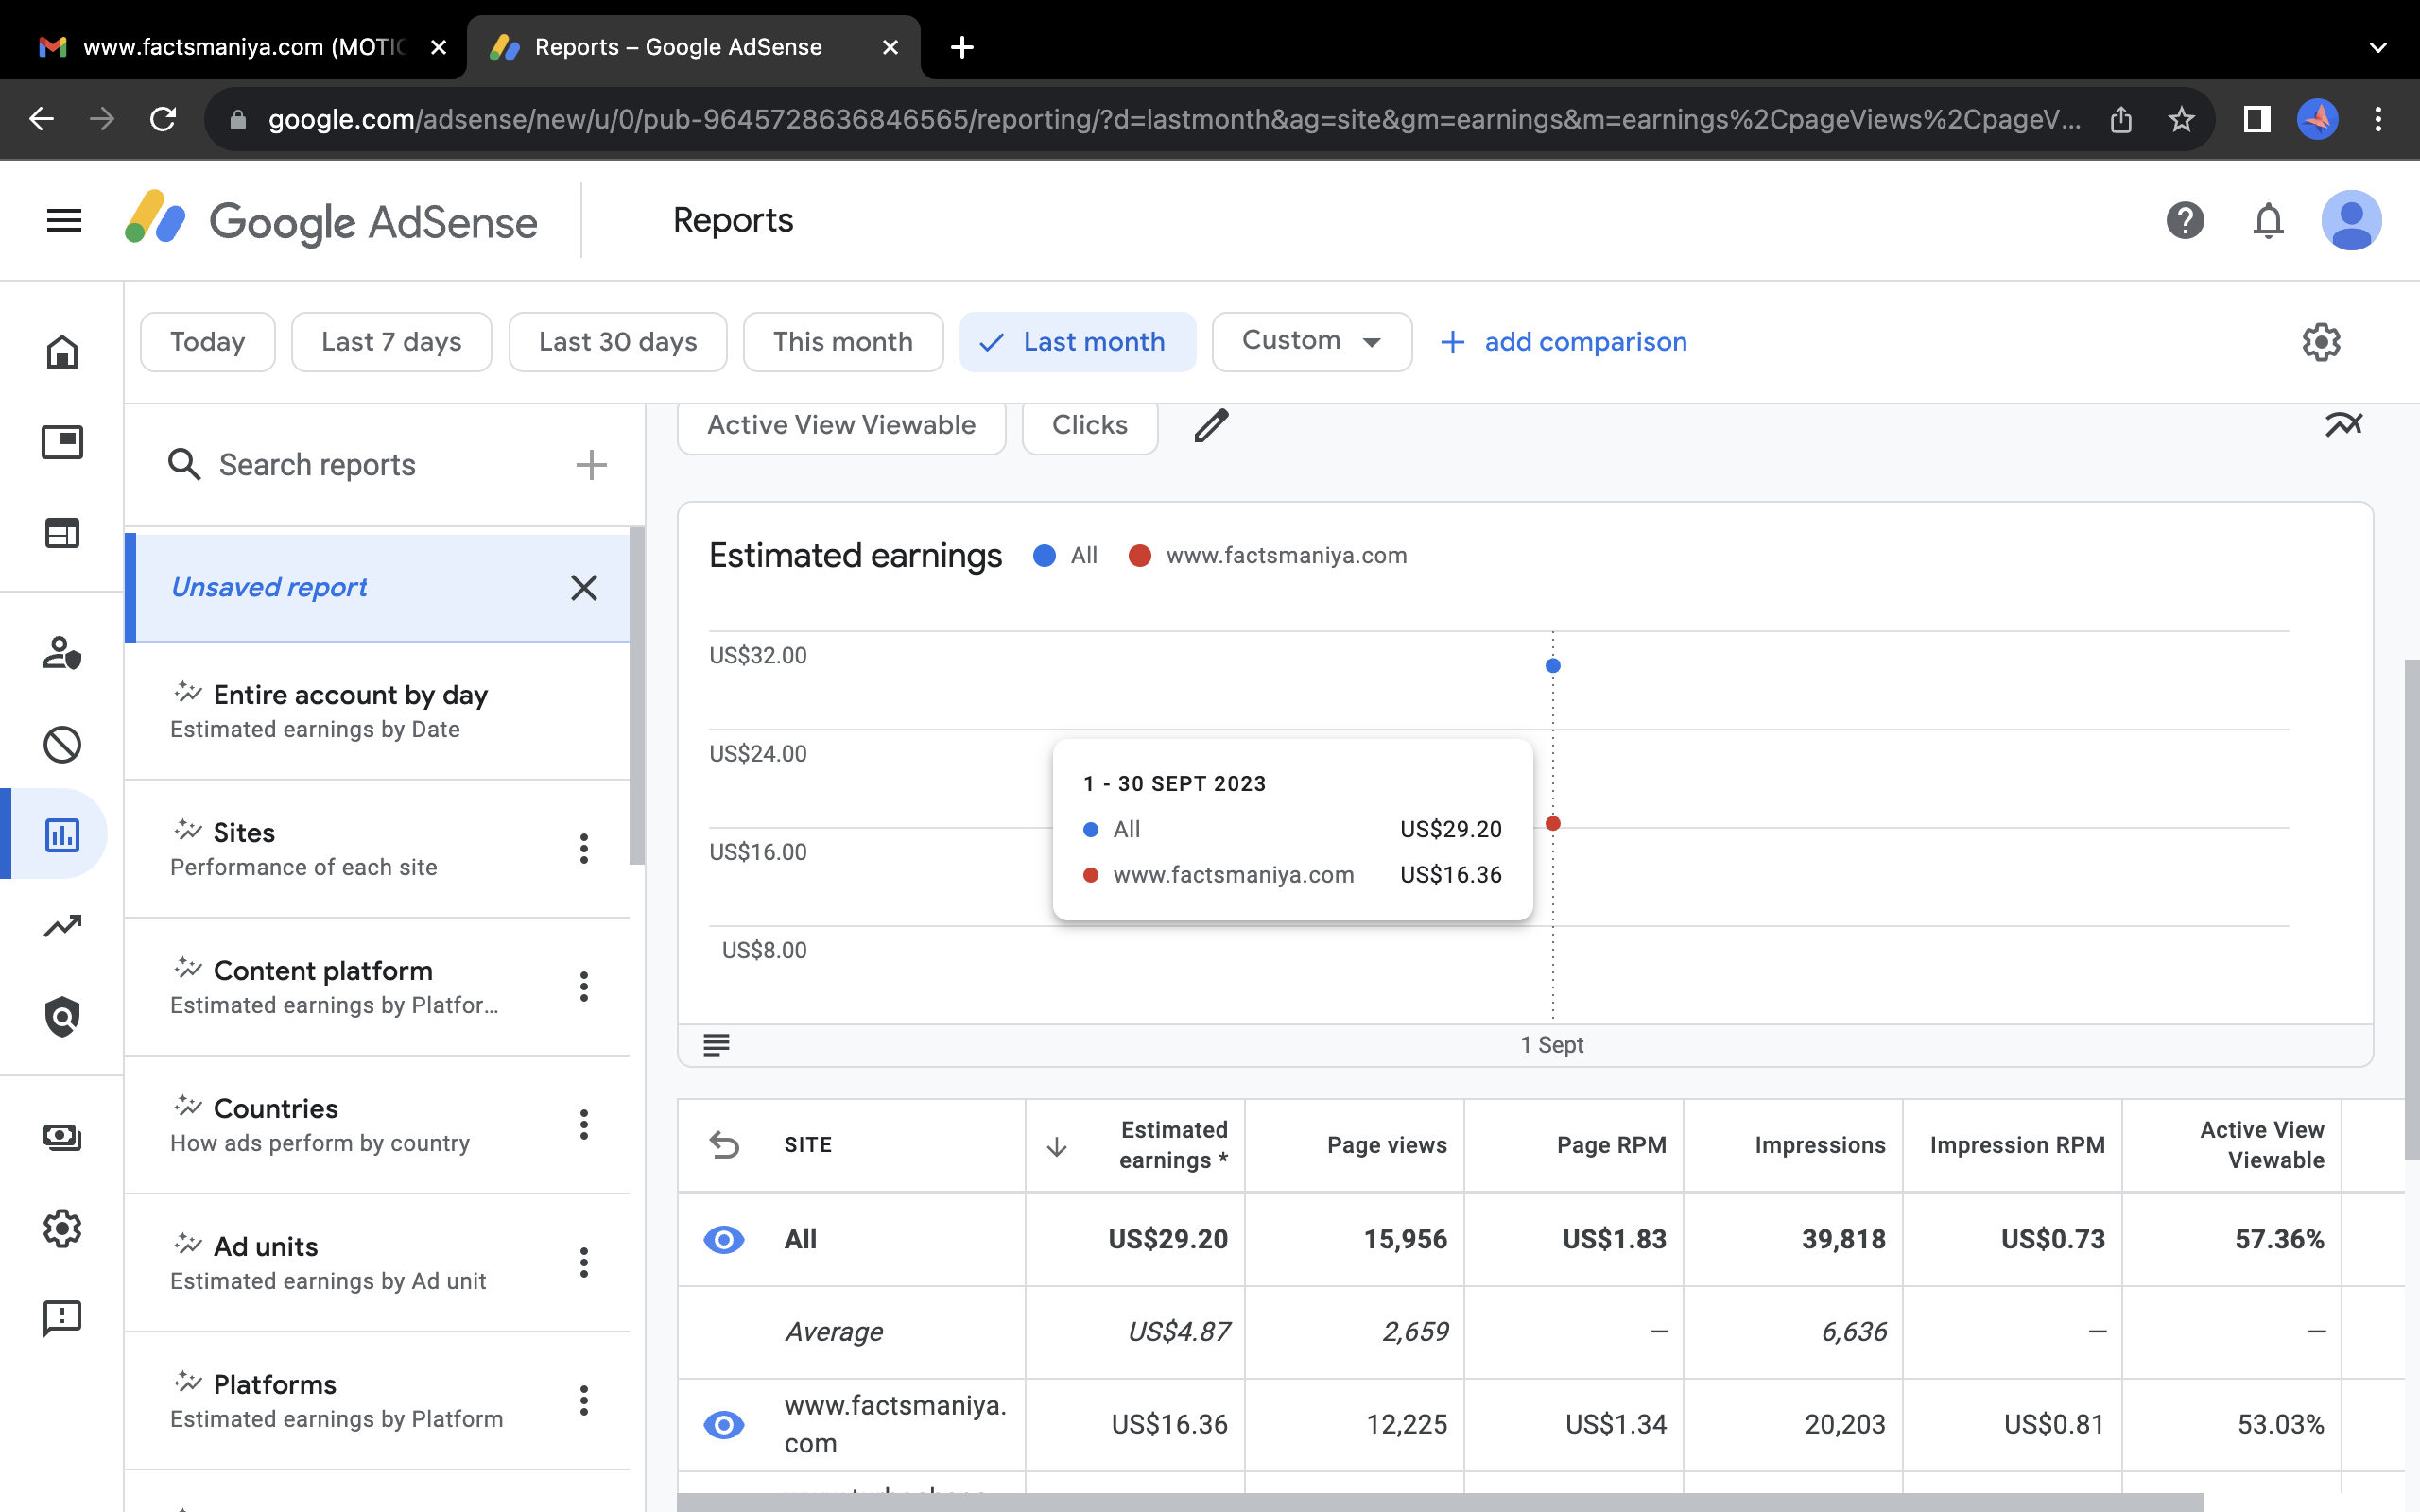Open the Ads sidebar icon
Screen dimensions: 2420x1512
point(62,442)
